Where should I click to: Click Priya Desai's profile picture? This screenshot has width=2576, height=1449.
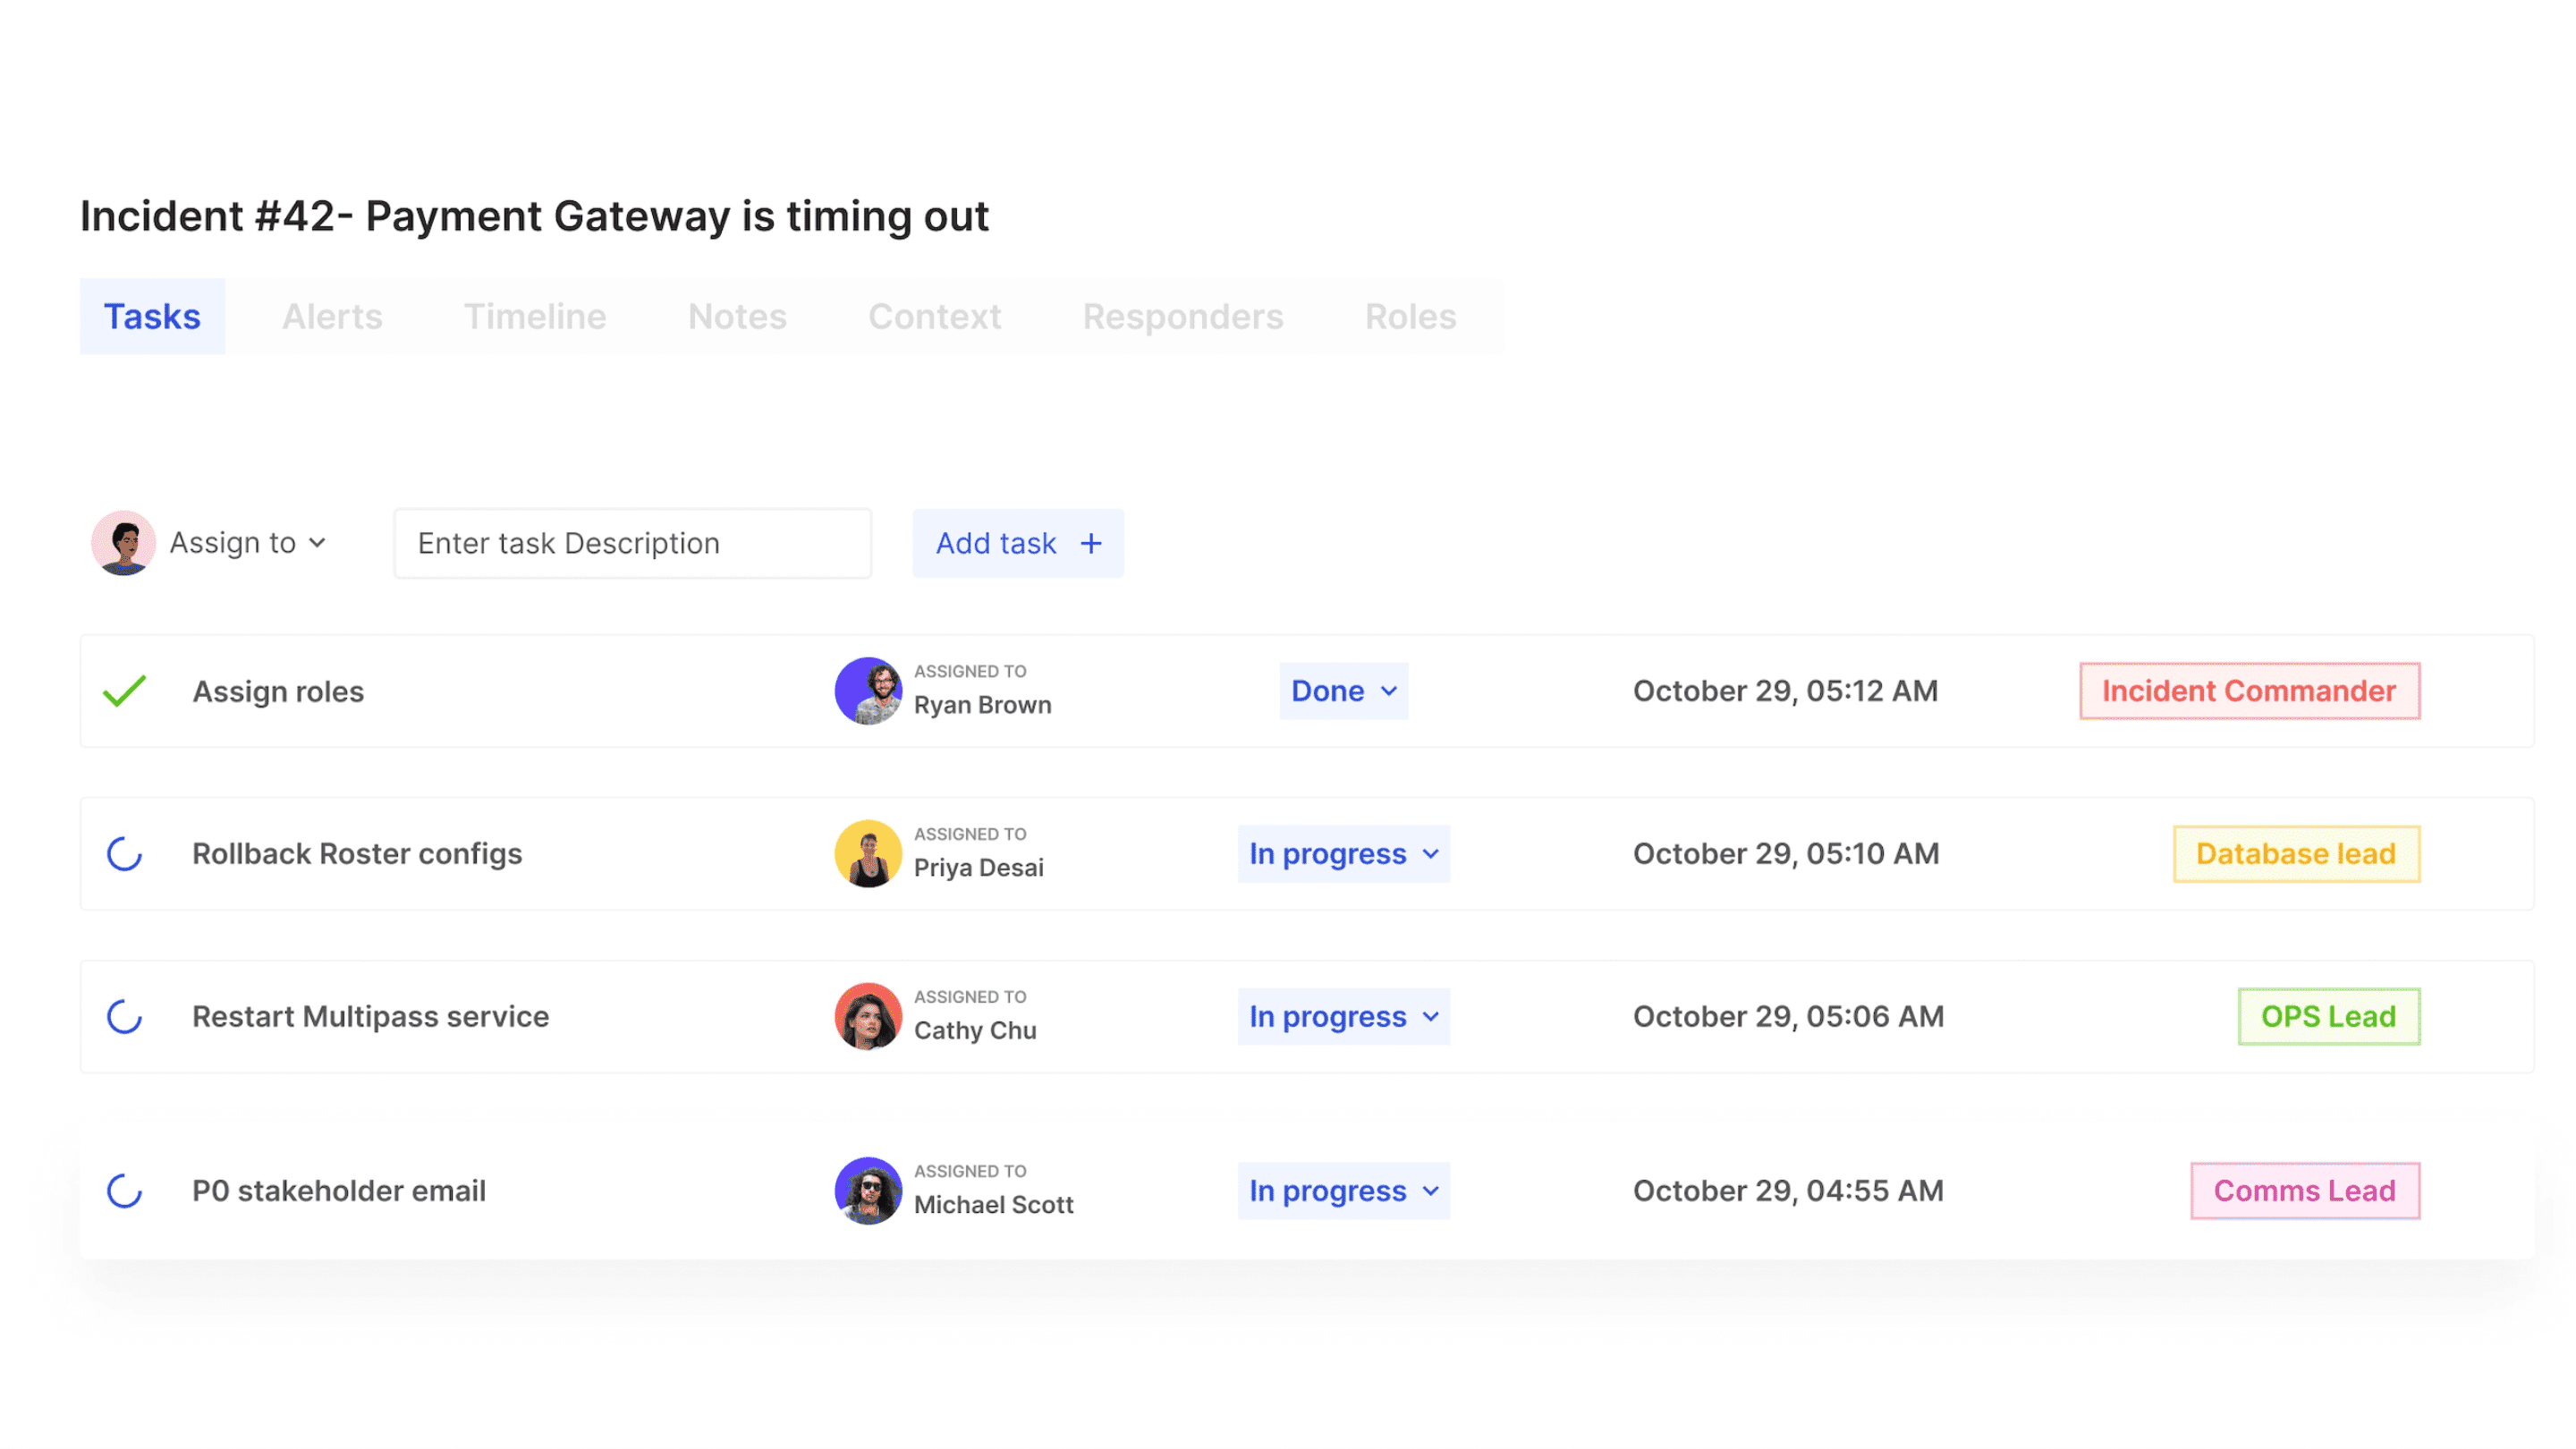[x=868, y=854]
